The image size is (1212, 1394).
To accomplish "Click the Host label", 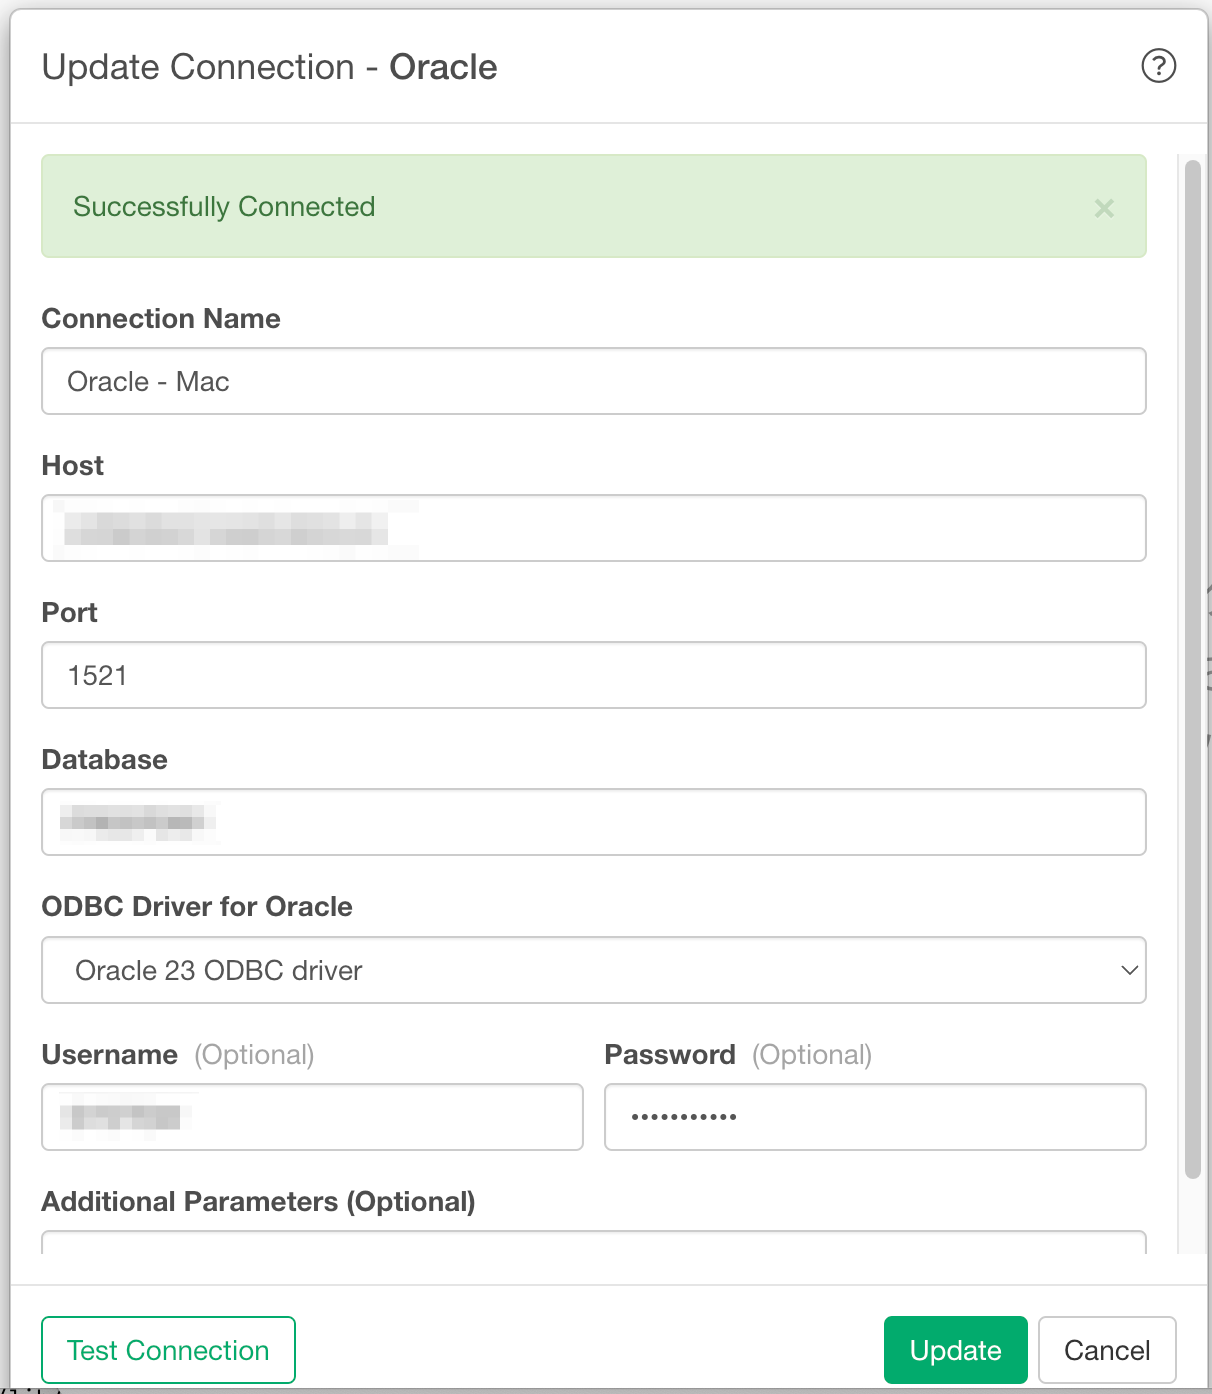I will coord(73,465).
